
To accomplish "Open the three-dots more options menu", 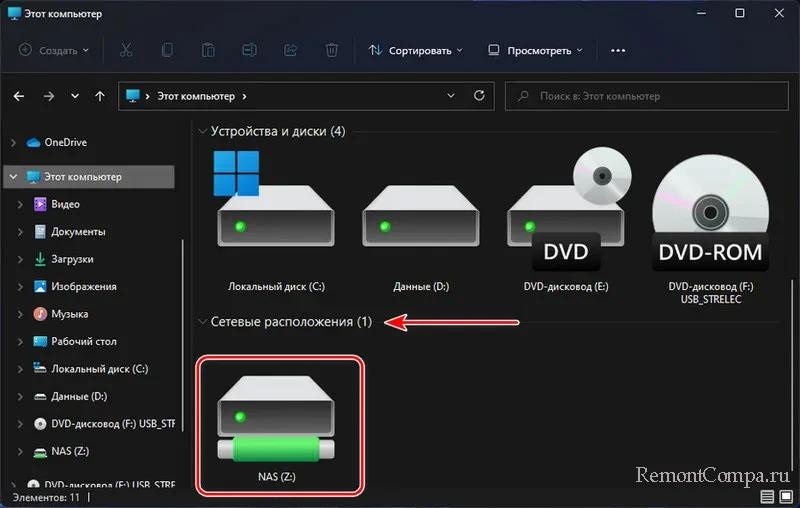I will [618, 50].
